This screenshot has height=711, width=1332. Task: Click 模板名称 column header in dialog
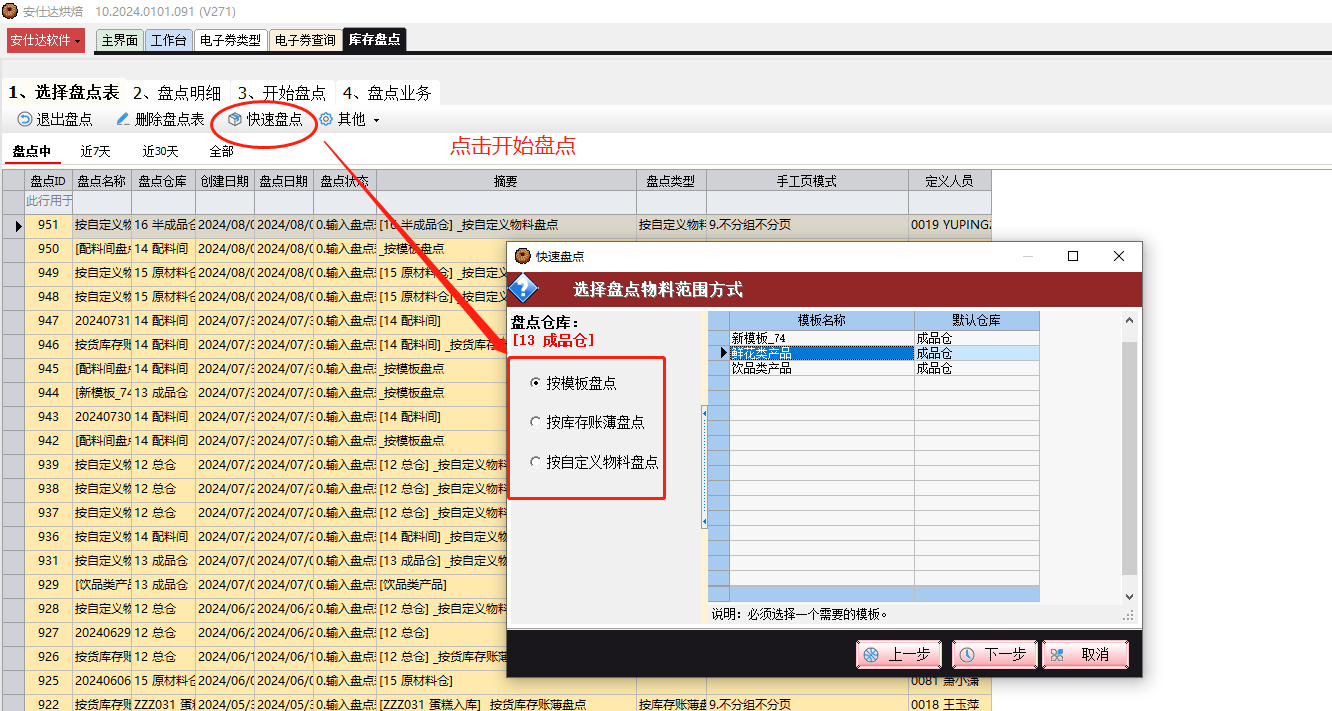click(x=821, y=321)
